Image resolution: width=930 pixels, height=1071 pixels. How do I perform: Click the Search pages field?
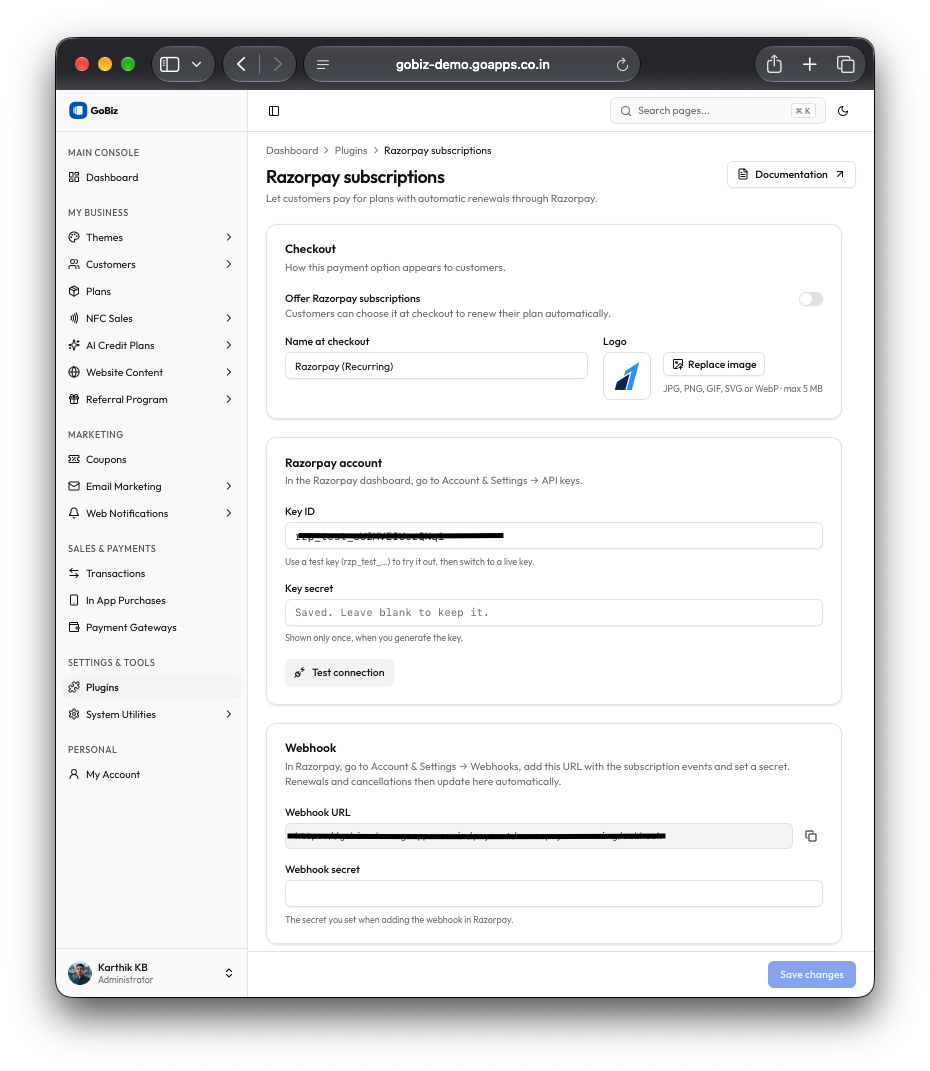pyautogui.click(x=717, y=111)
